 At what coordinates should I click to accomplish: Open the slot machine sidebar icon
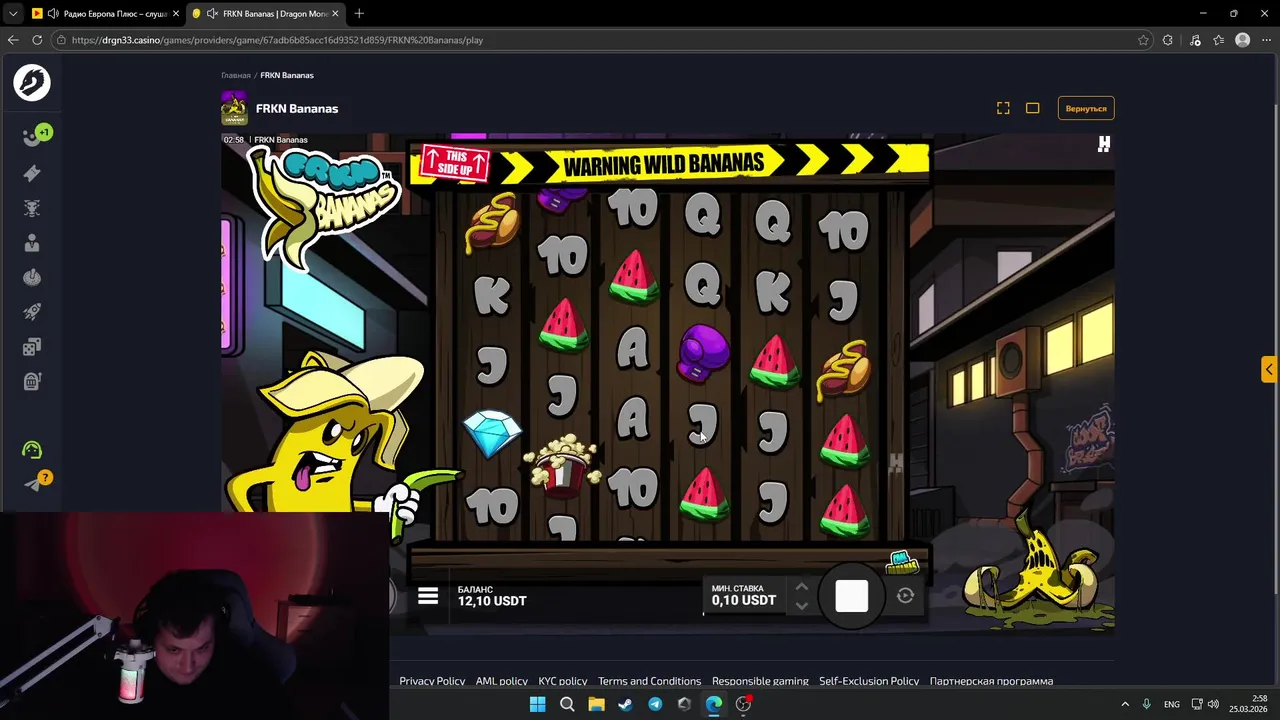32,381
